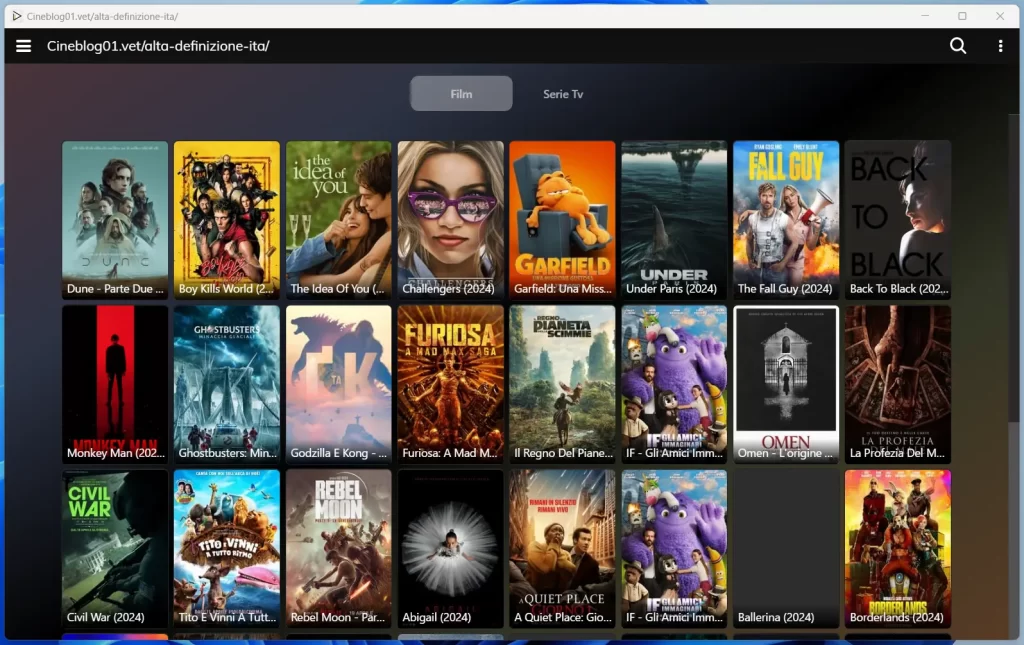Open Monkey Man movie poster
The image size is (1024, 645).
coord(115,385)
